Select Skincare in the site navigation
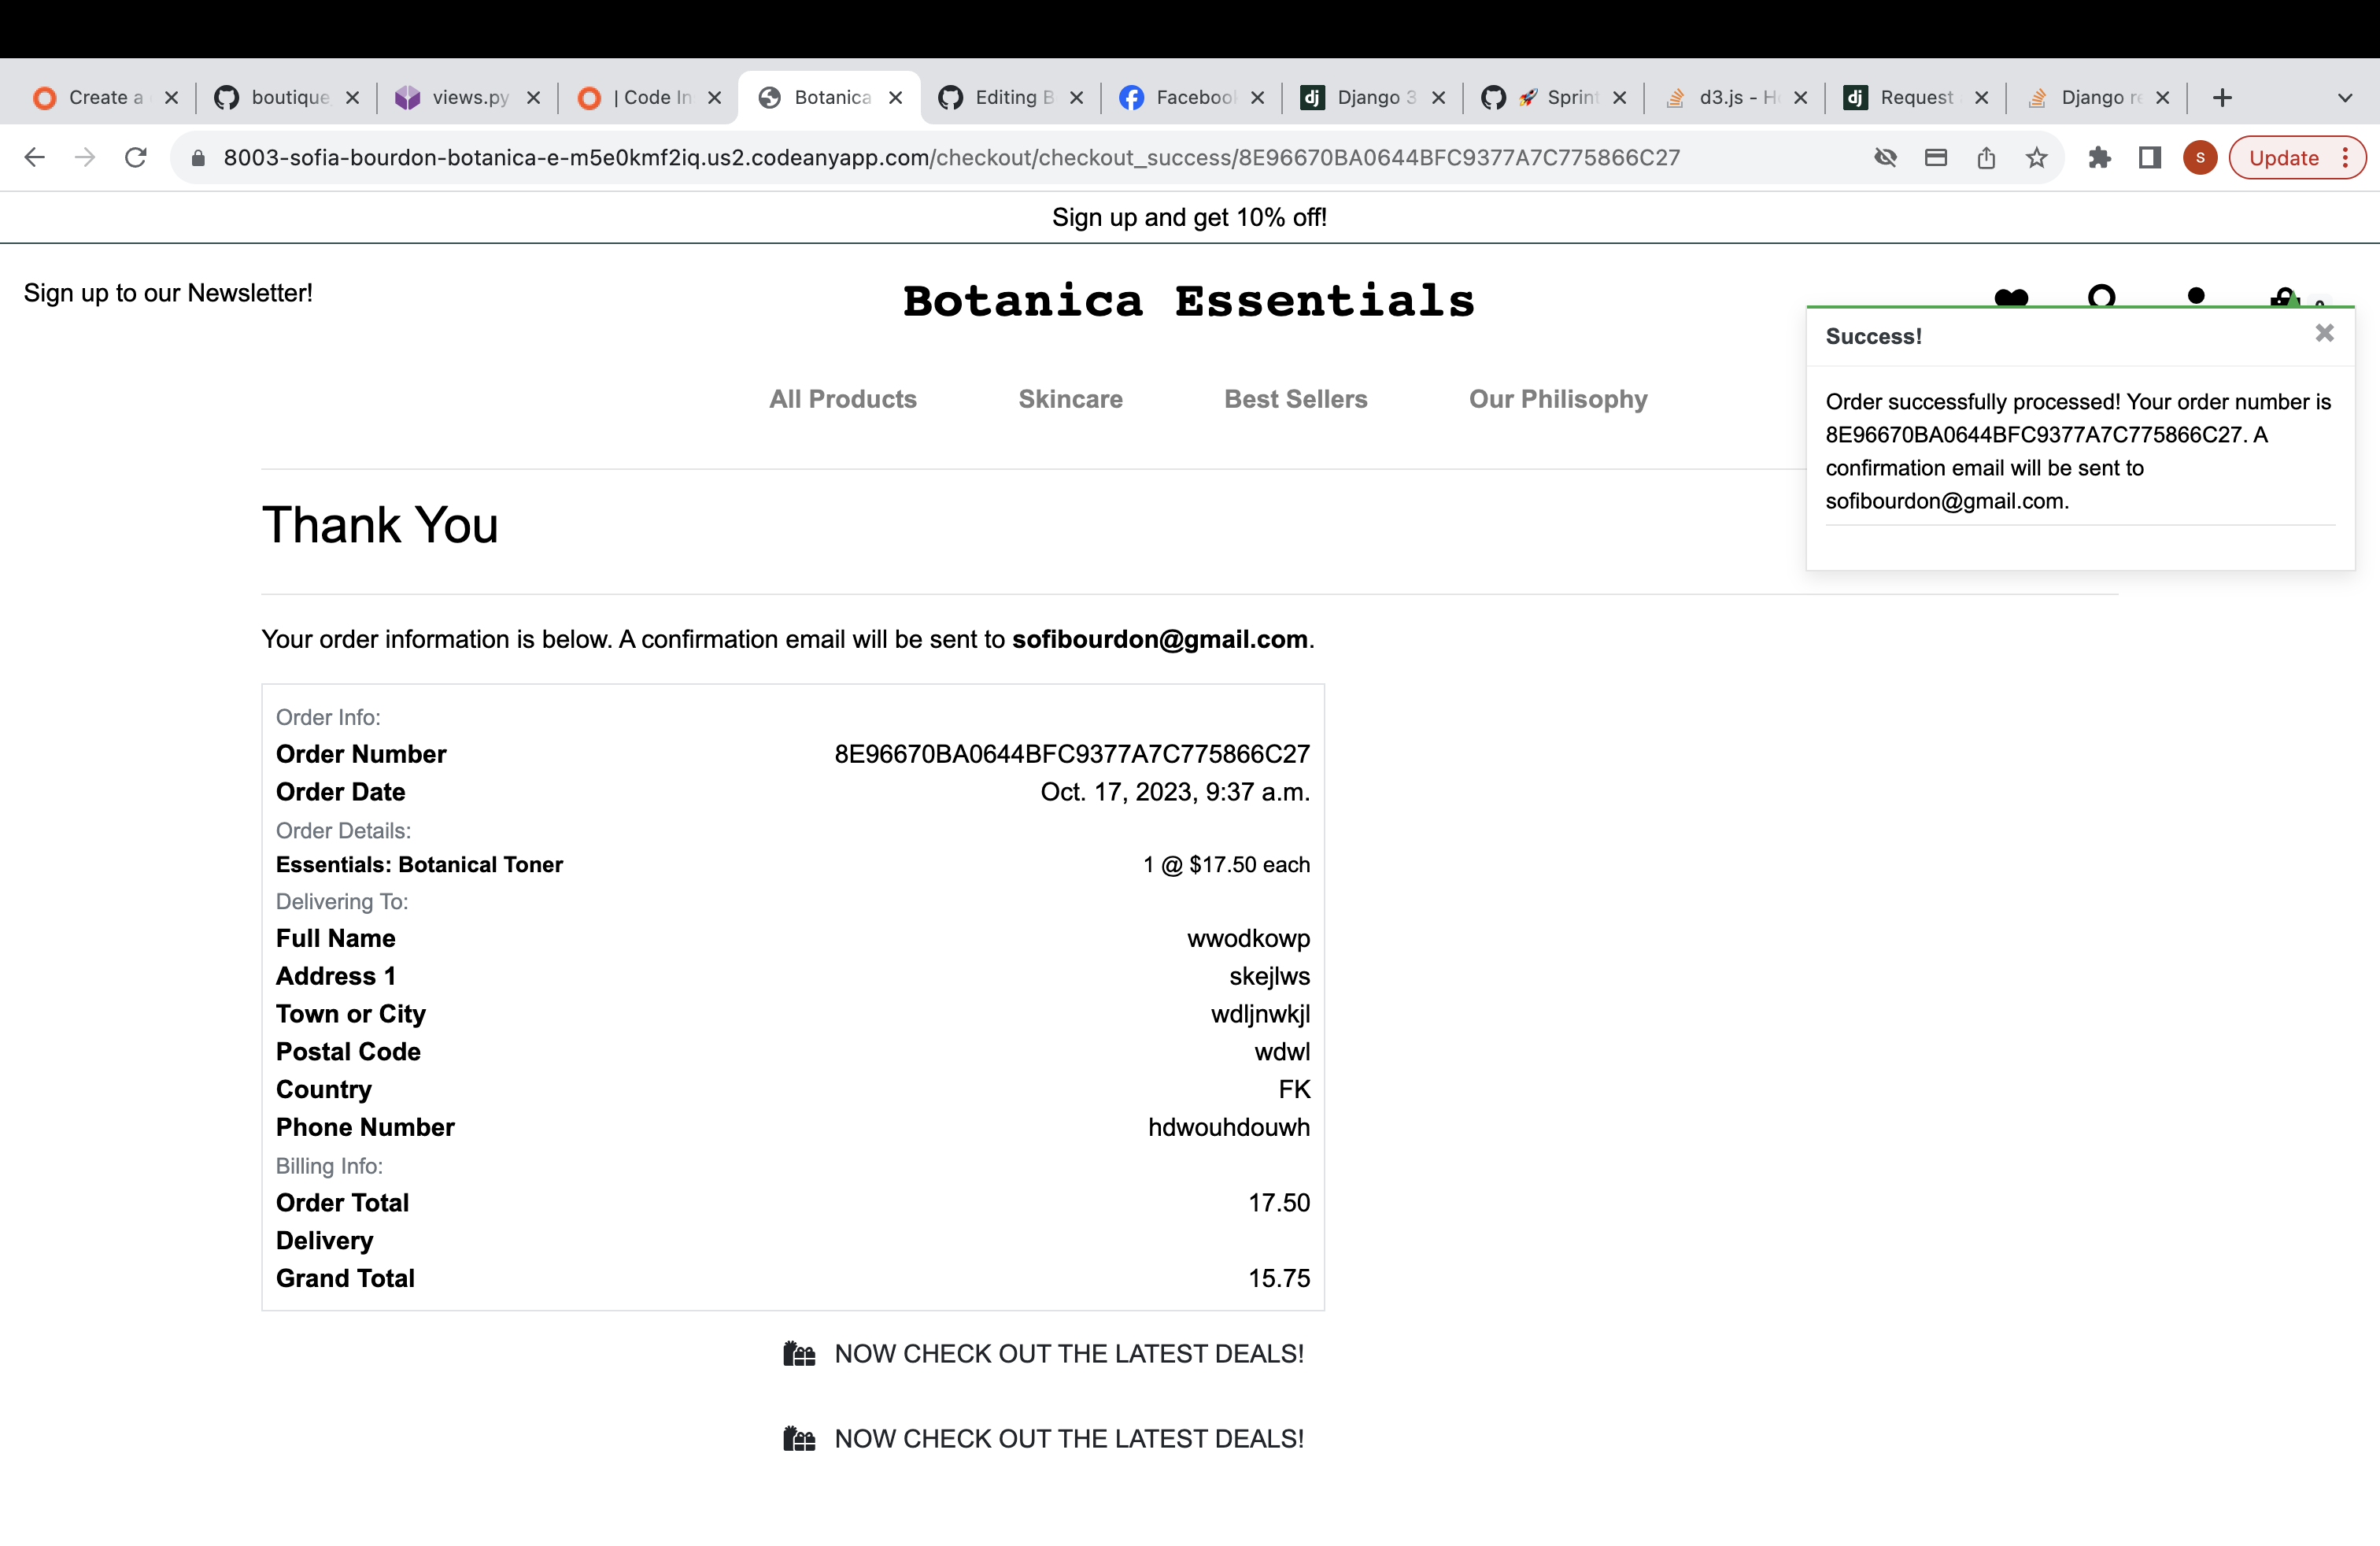Viewport: 2380px width, 1546px height. [x=1071, y=399]
